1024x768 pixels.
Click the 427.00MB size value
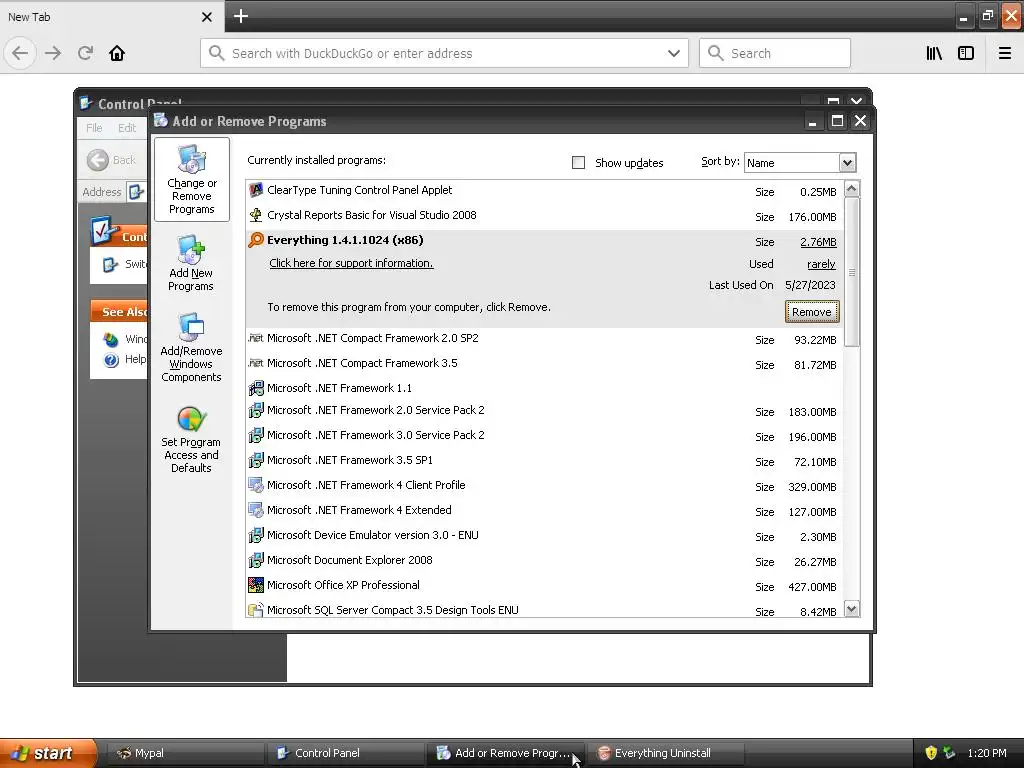812,587
